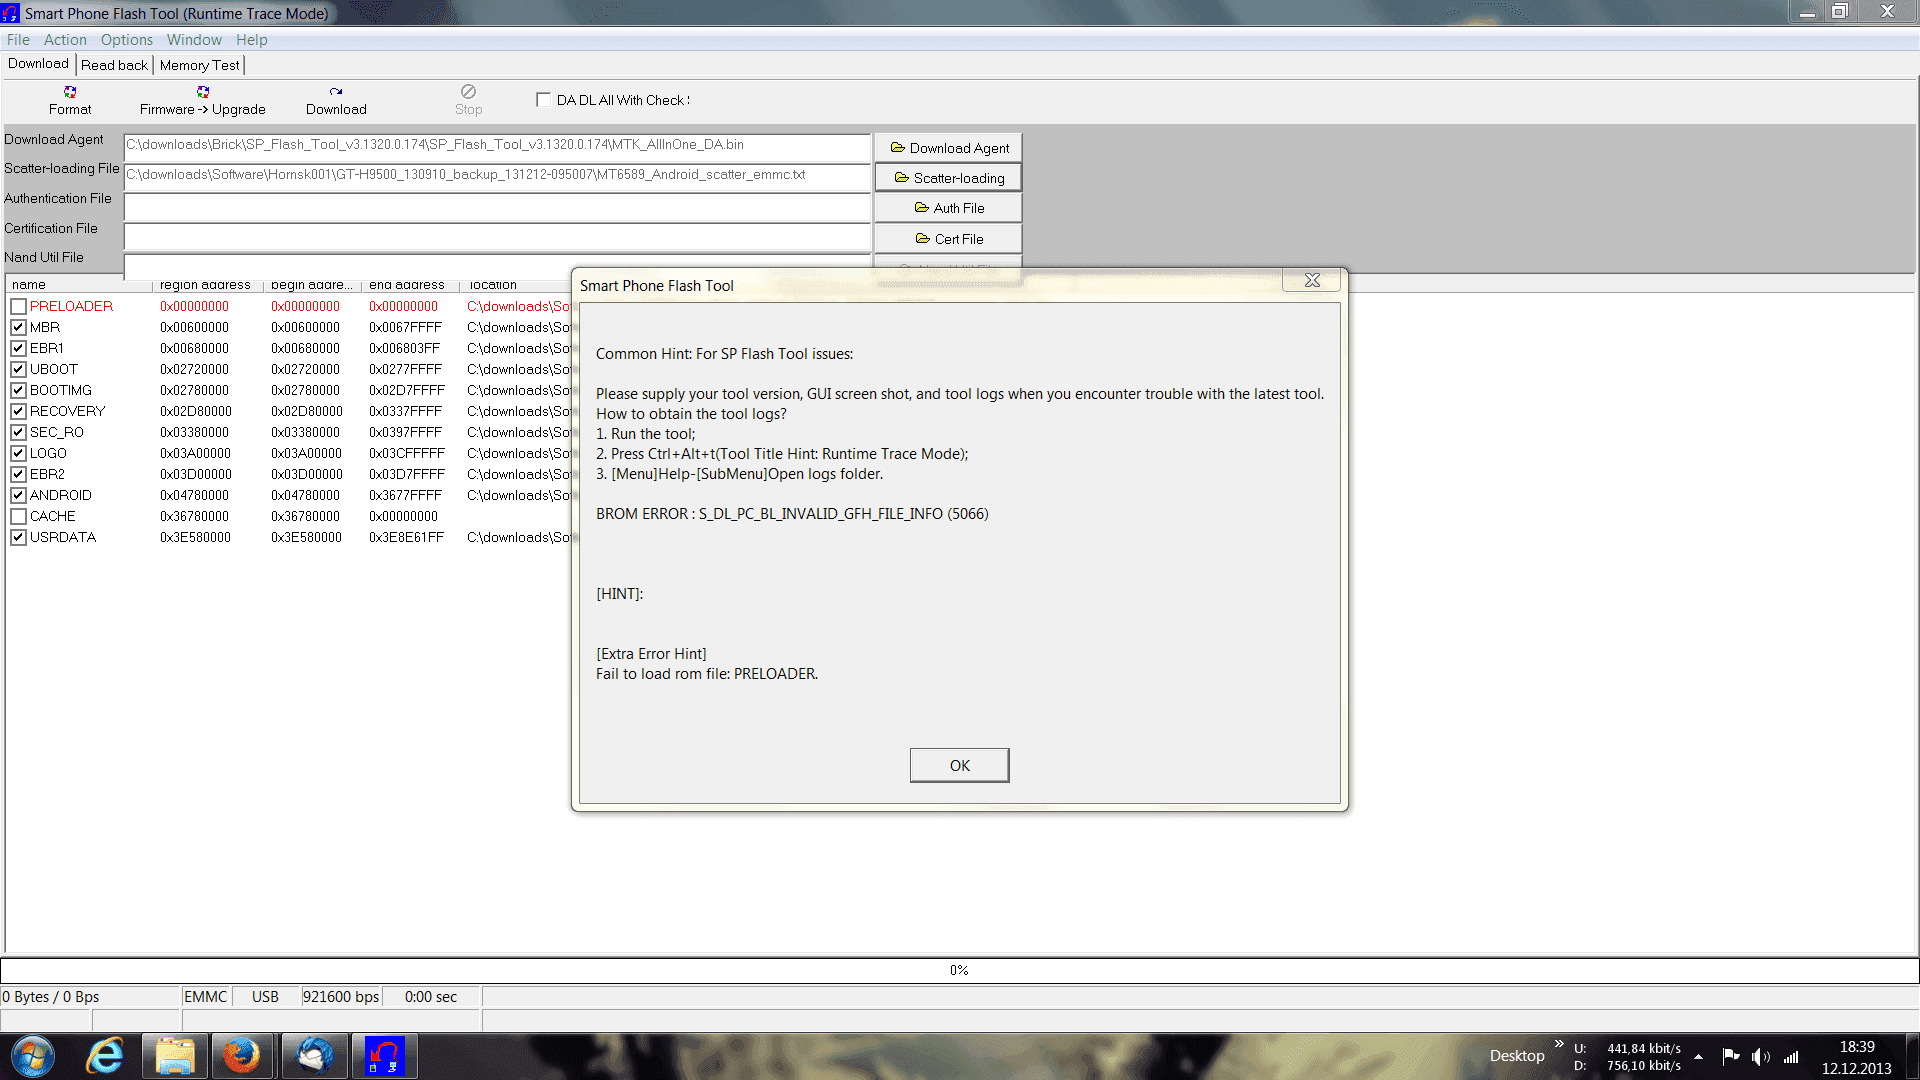This screenshot has height=1080, width=1920.
Task: Click the Certification File input field
Action: tap(497, 236)
